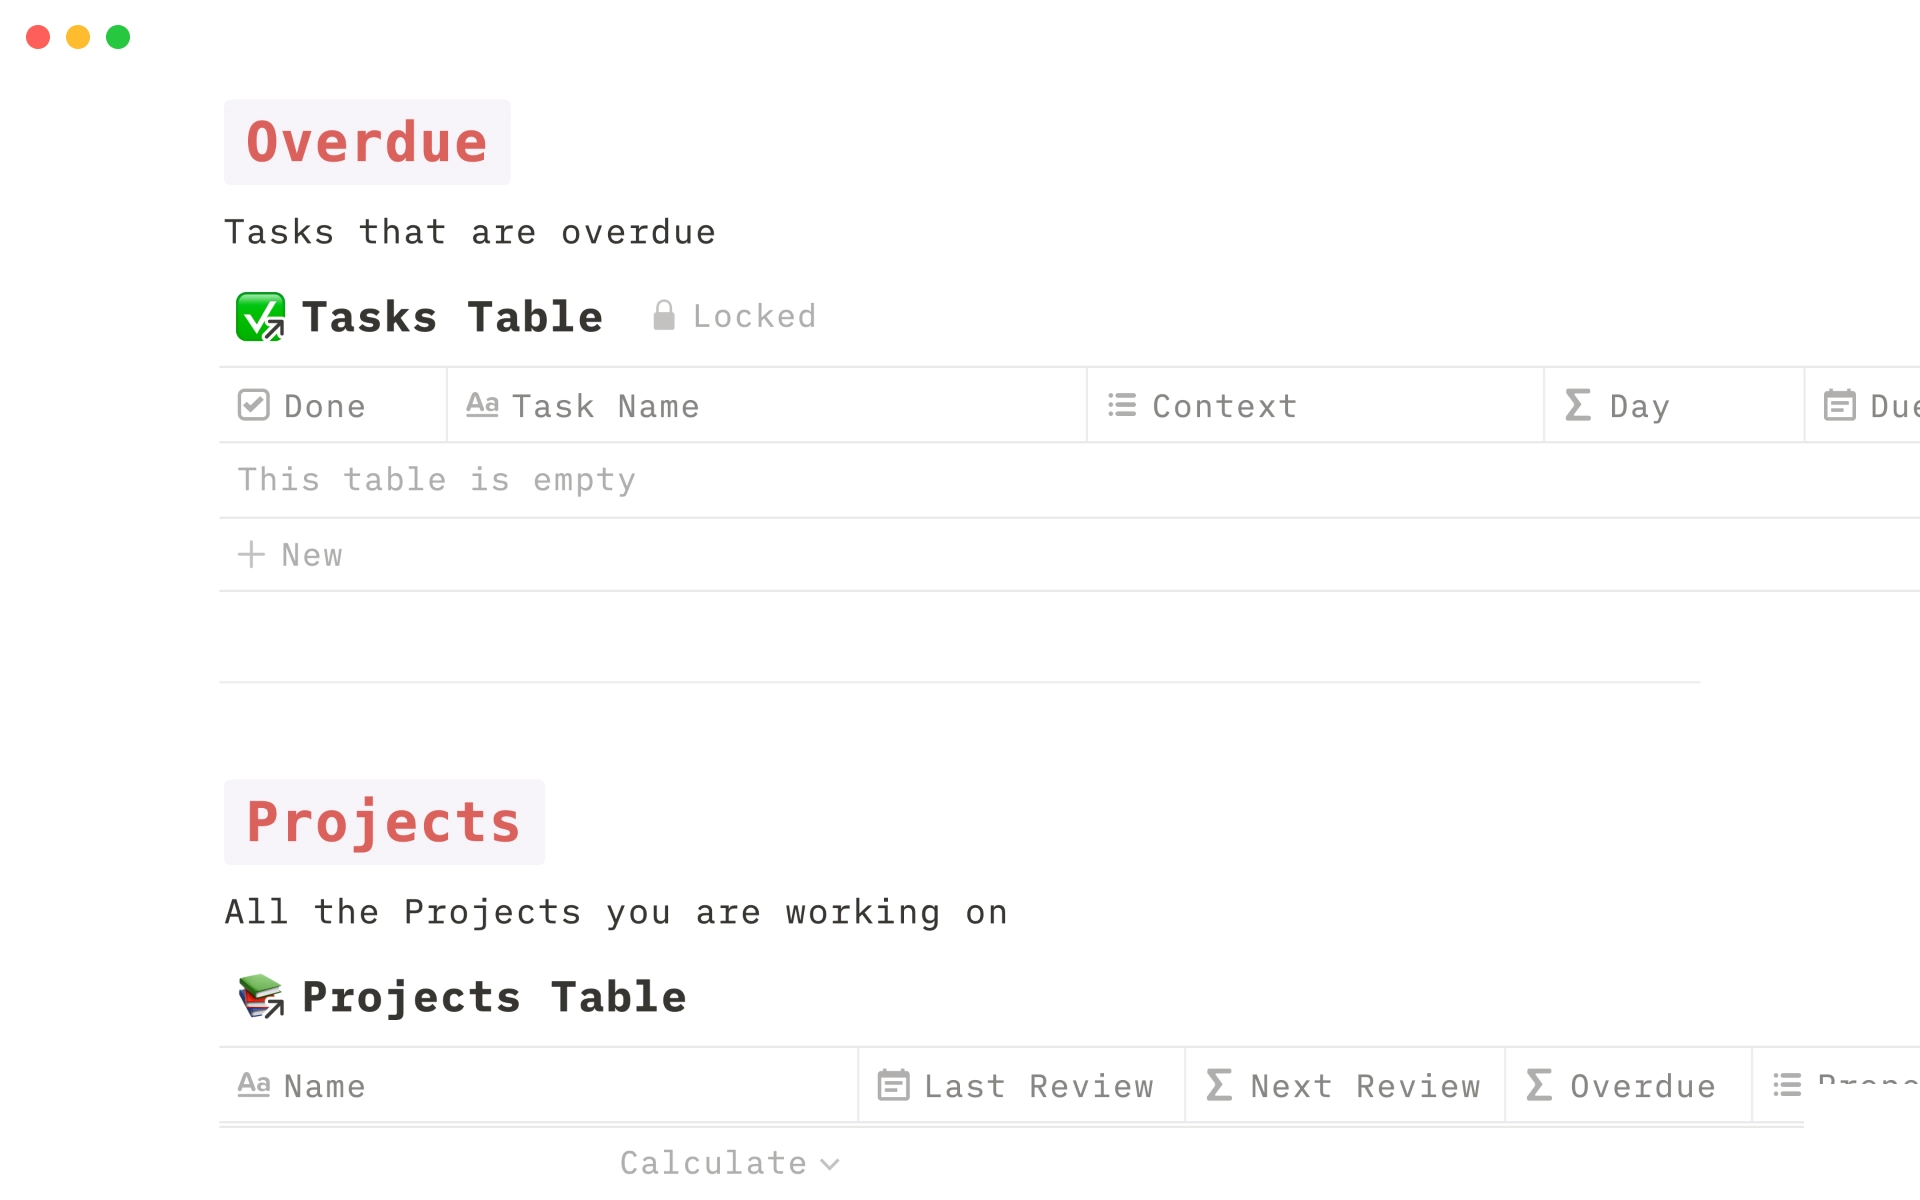Viewport: 1920px width, 1200px height.
Task: Click the Overdue formula column header
Action: (1628, 1085)
